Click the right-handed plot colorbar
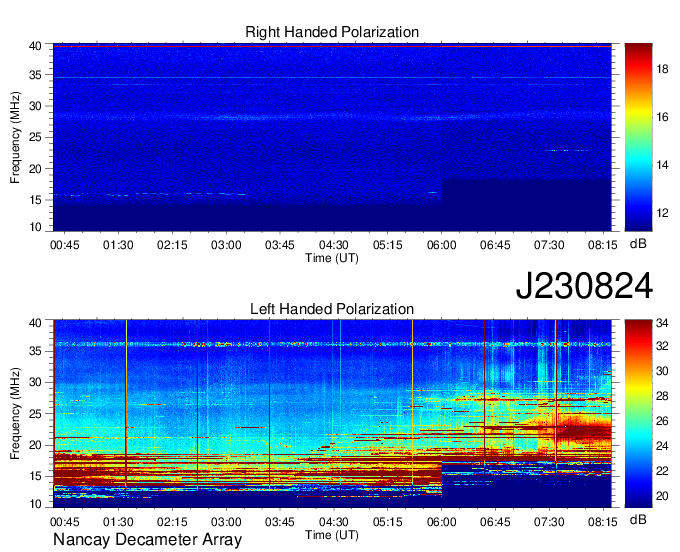 tap(638, 137)
